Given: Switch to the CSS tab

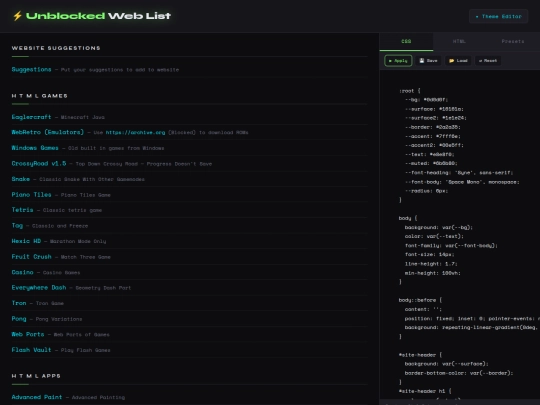Looking at the screenshot, I should [406, 41].
